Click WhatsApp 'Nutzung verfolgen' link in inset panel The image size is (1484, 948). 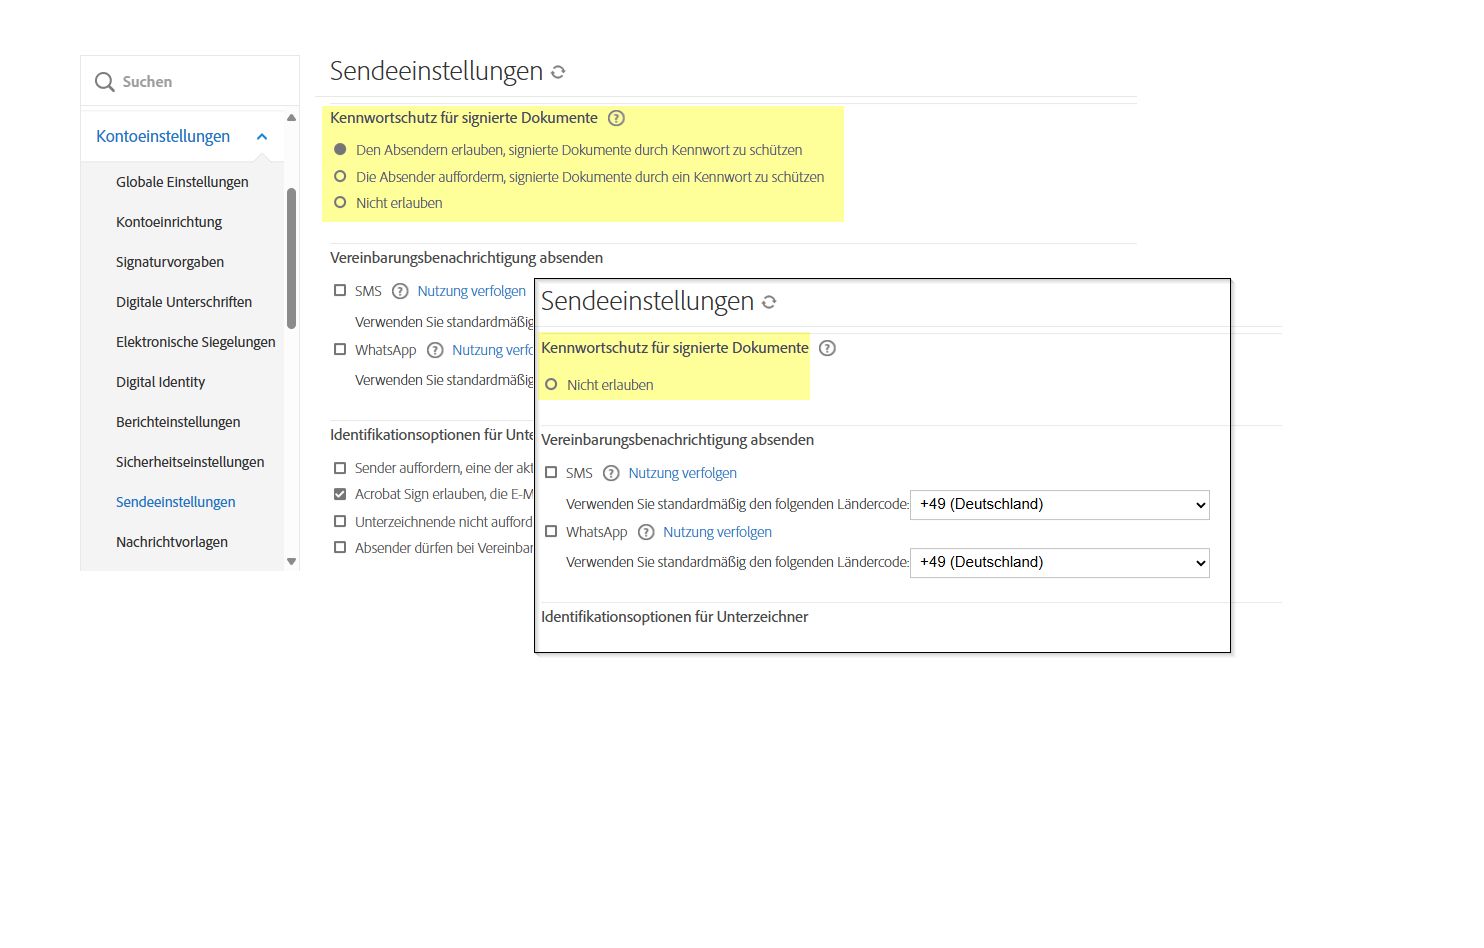[717, 532]
